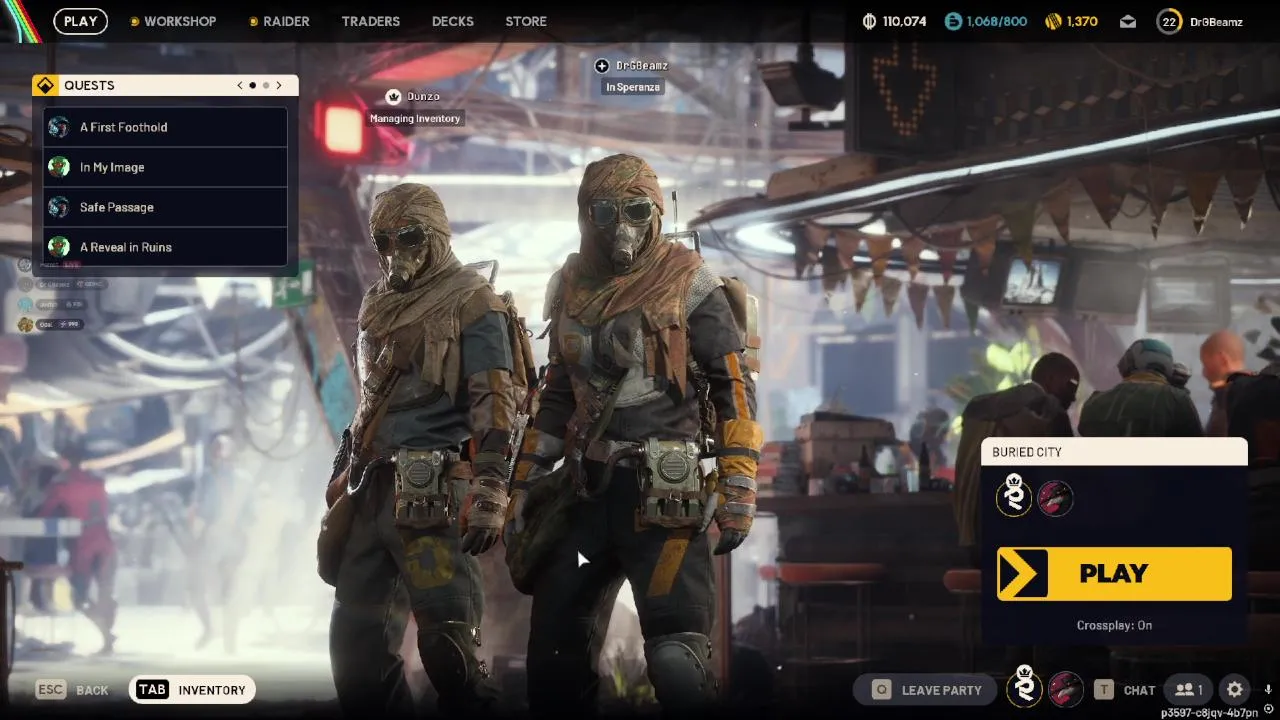Open the Safe Passage quest
This screenshot has width=1280, height=720.
pyautogui.click(x=166, y=207)
